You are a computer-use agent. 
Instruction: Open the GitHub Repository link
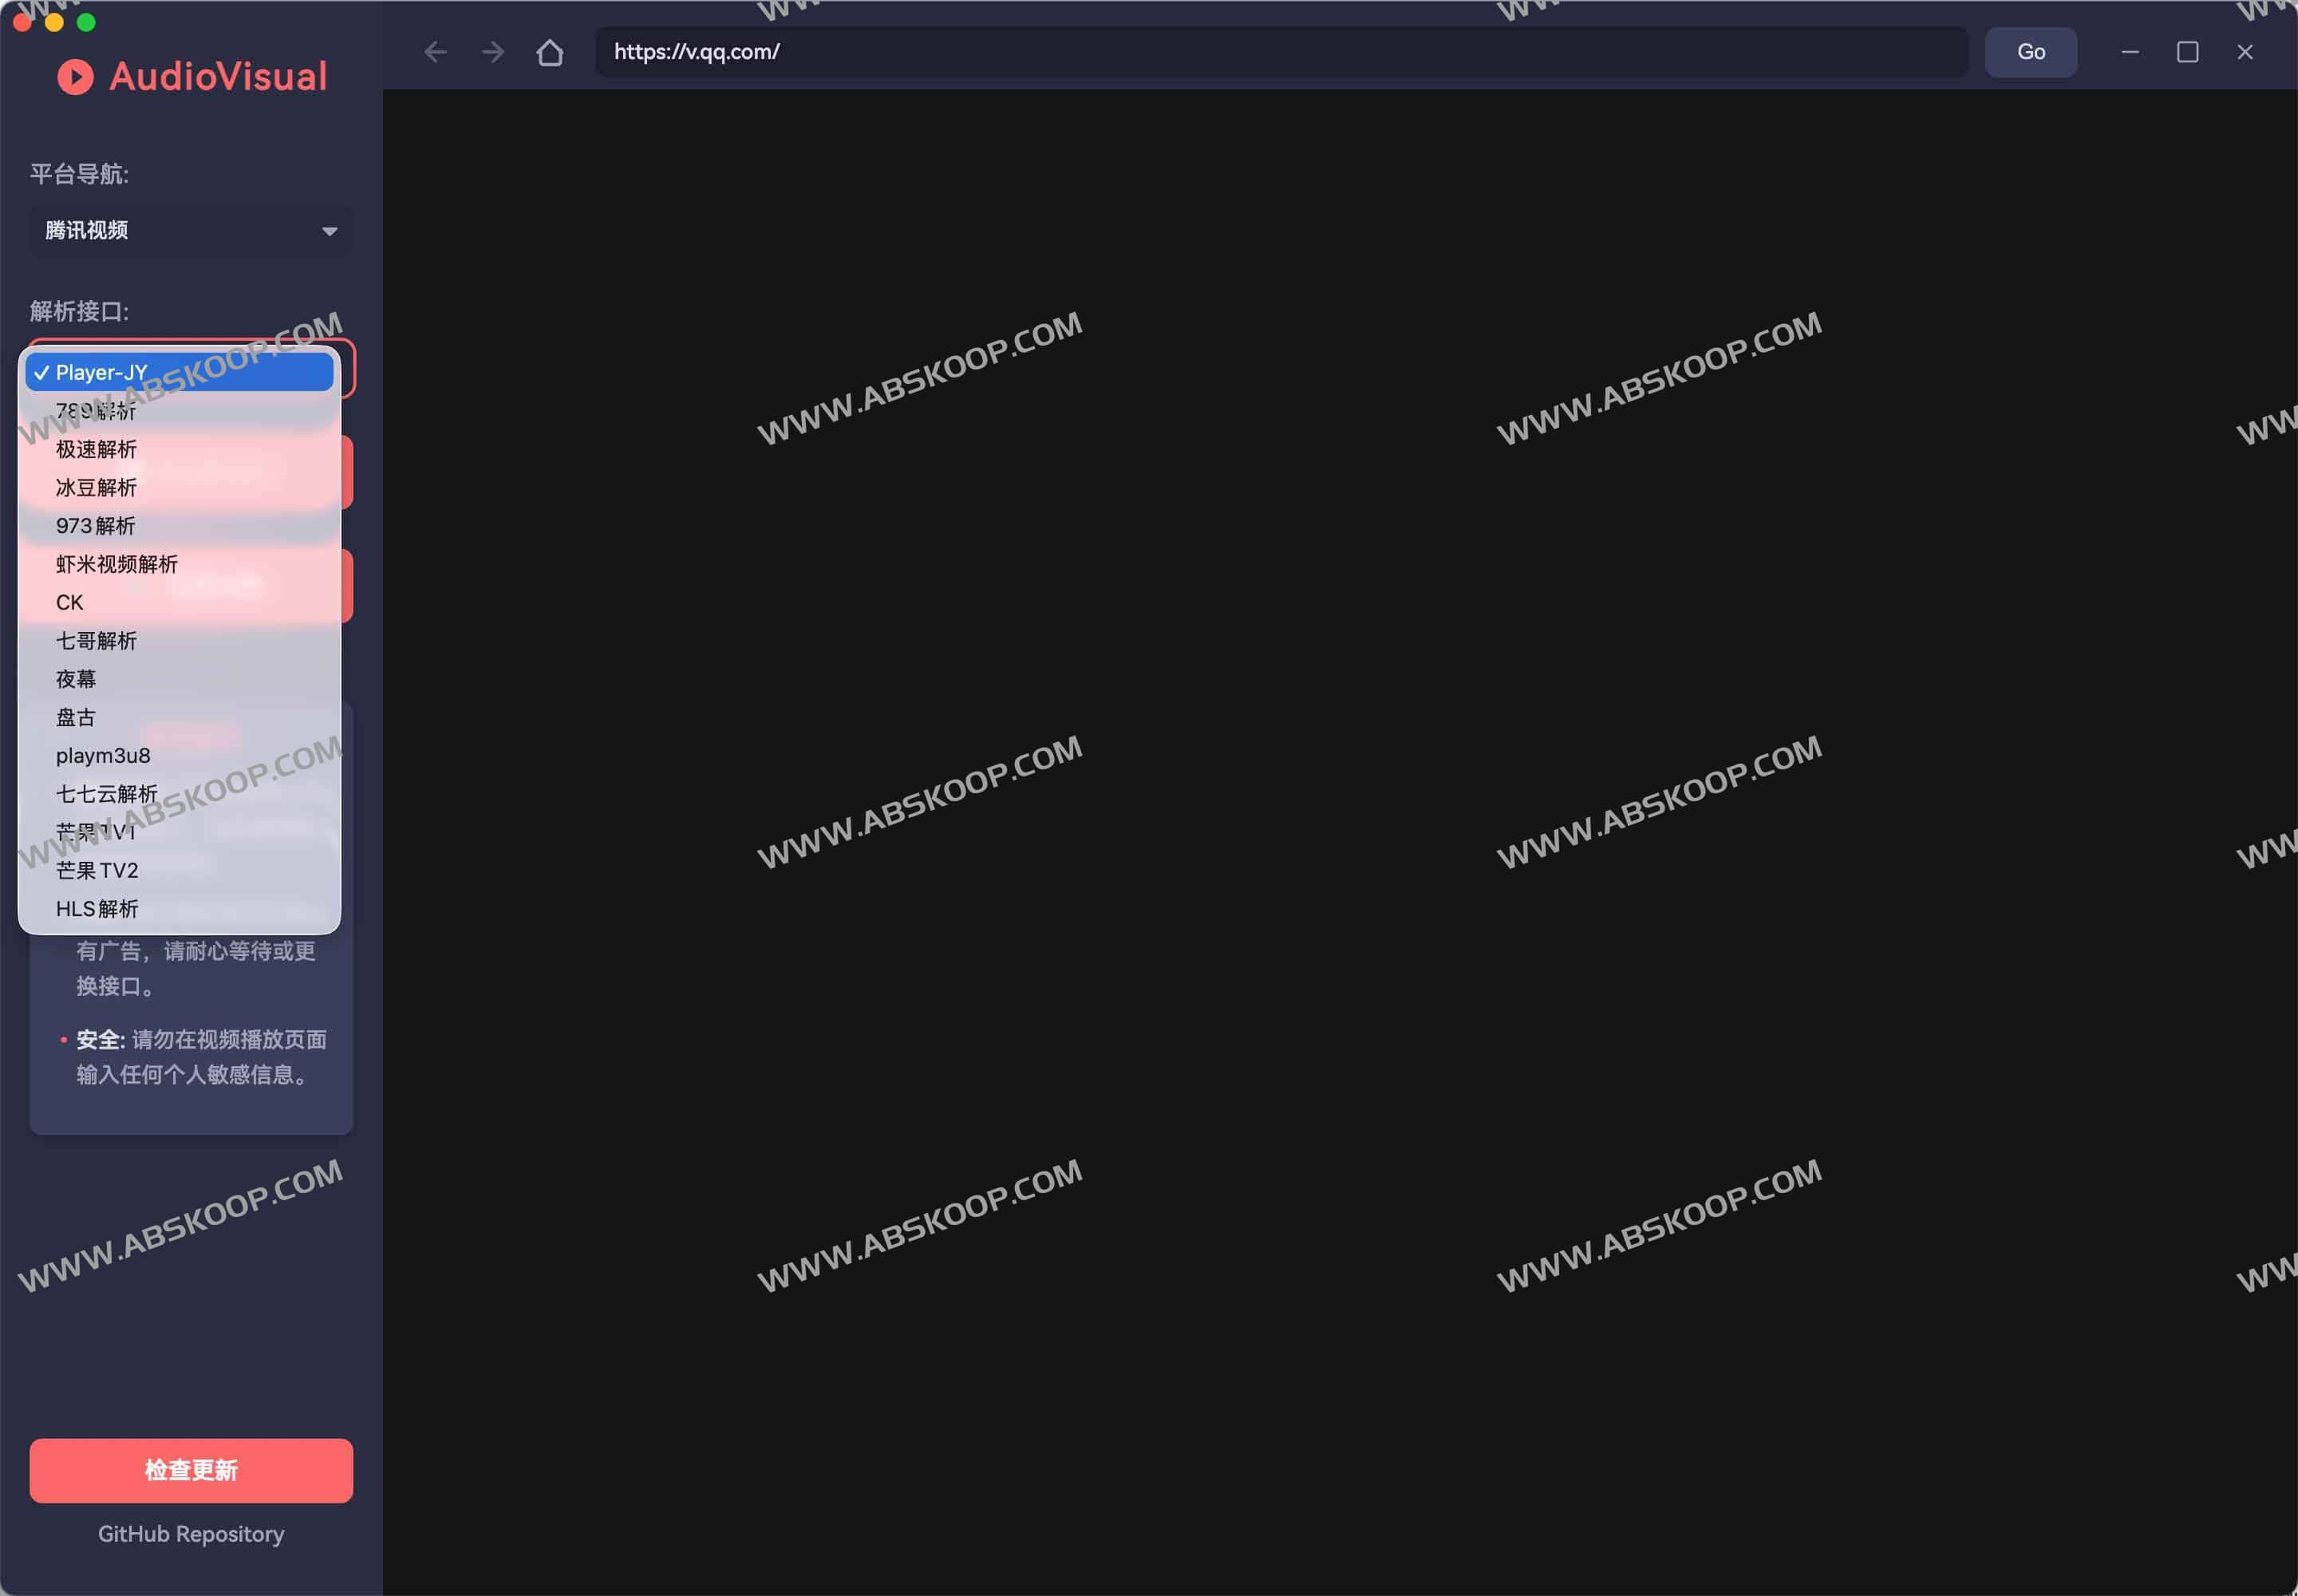(191, 1534)
